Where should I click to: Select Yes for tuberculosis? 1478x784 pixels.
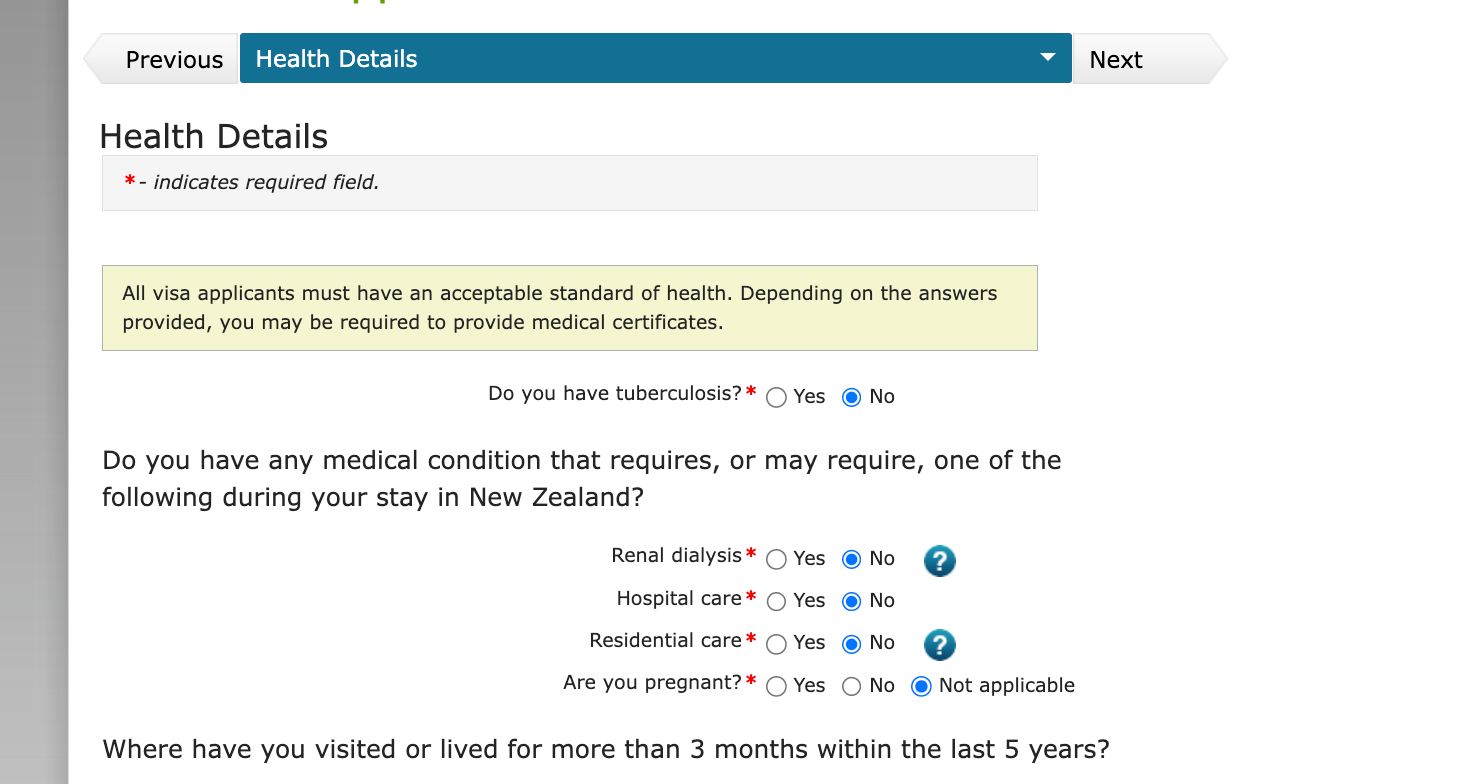click(x=776, y=398)
